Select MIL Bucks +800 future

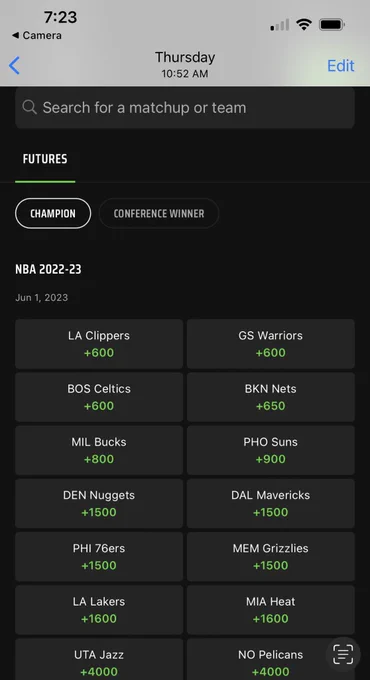[x=99, y=450]
